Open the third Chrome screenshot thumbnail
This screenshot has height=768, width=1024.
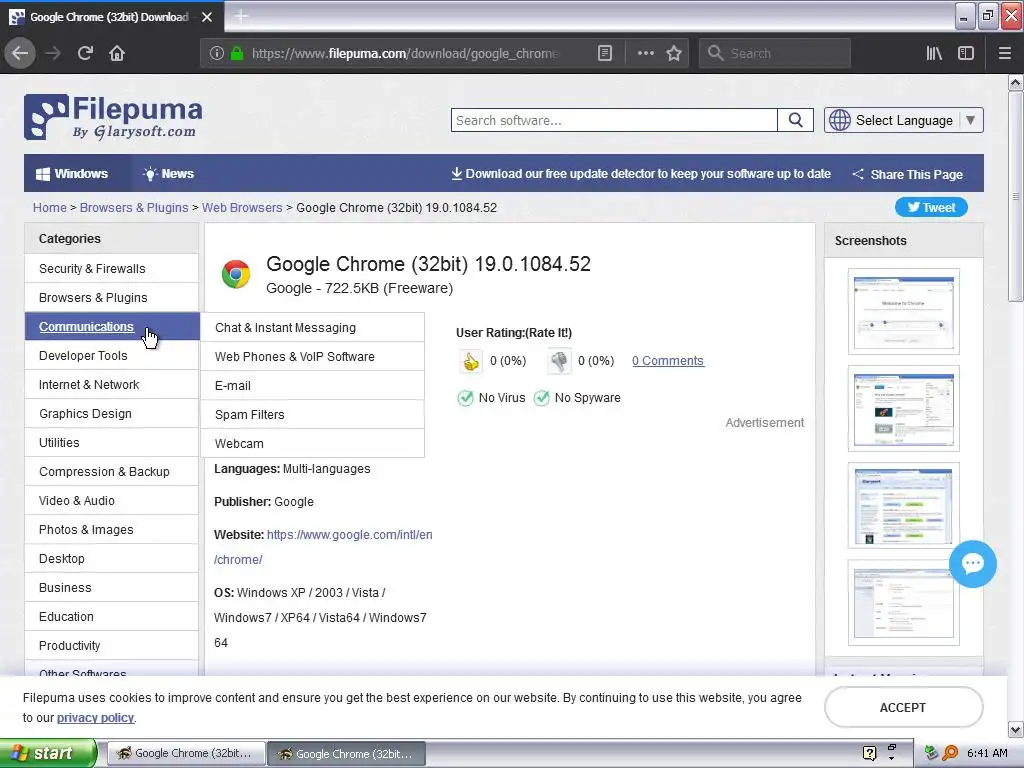(904, 505)
